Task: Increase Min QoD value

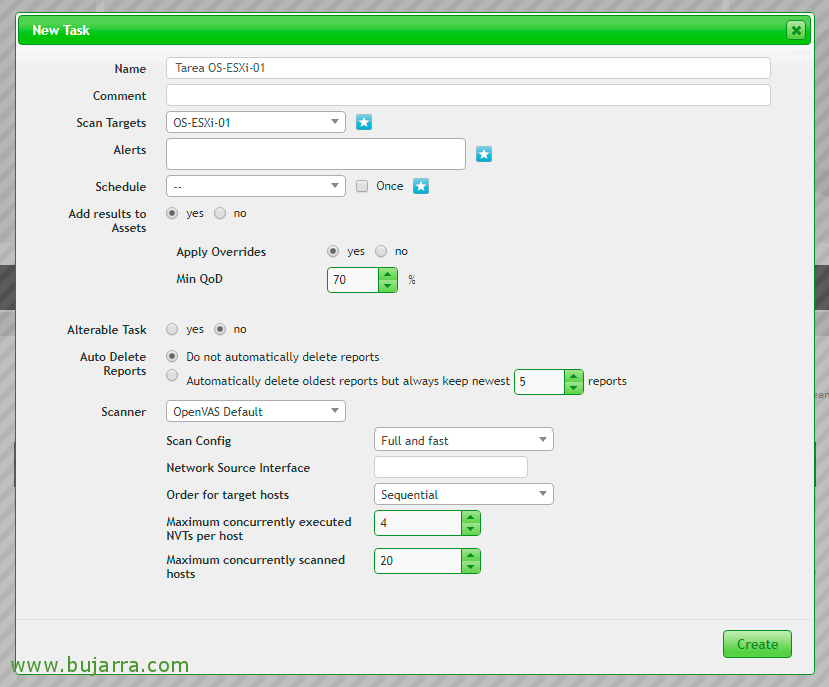Action: click(x=388, y=274)
